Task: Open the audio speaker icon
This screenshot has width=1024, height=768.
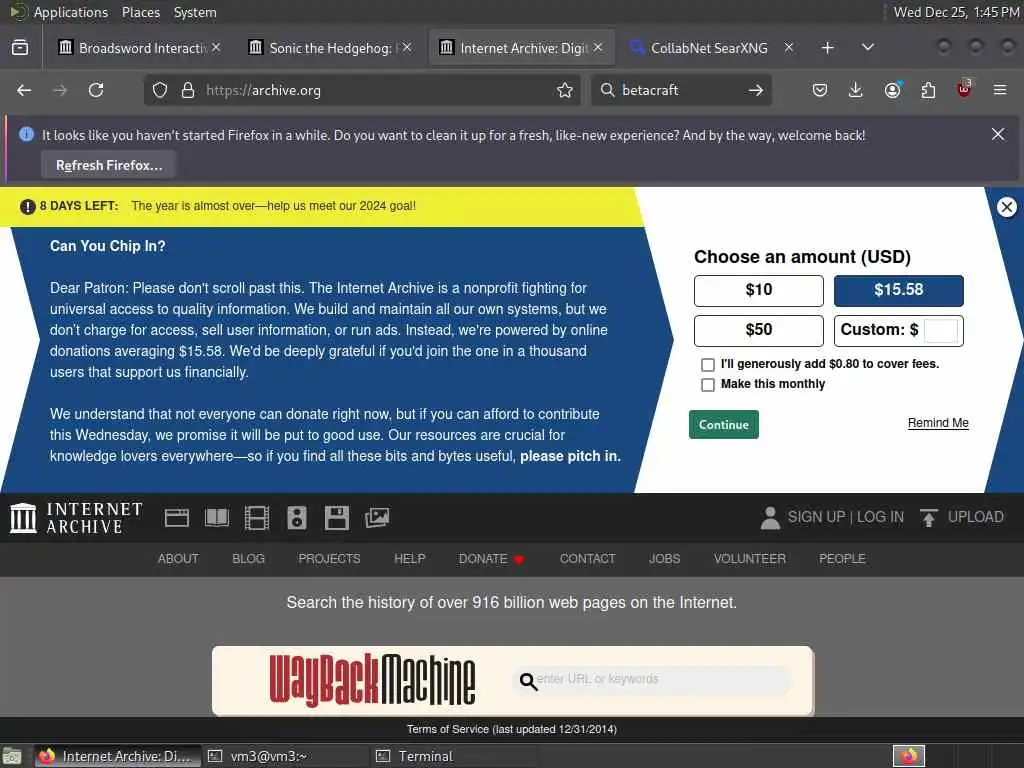Action: (296, 518)
